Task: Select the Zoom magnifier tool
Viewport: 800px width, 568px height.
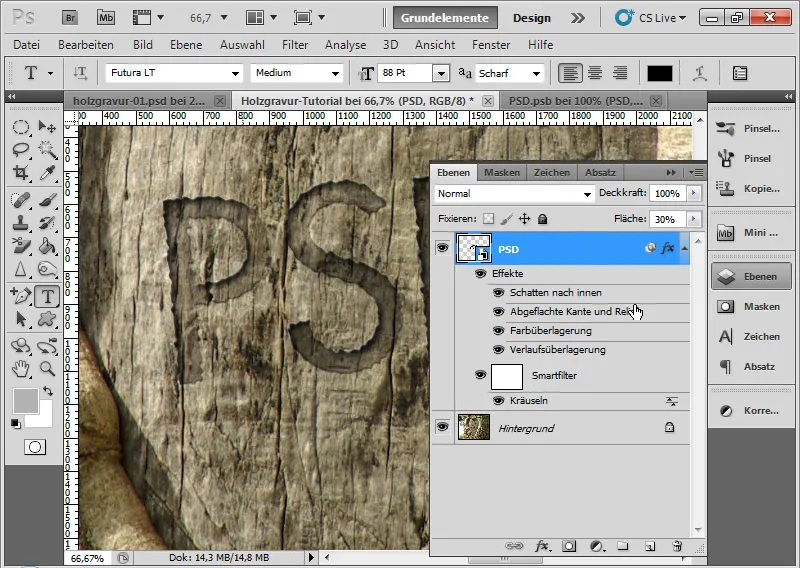Action: [47, 368]
